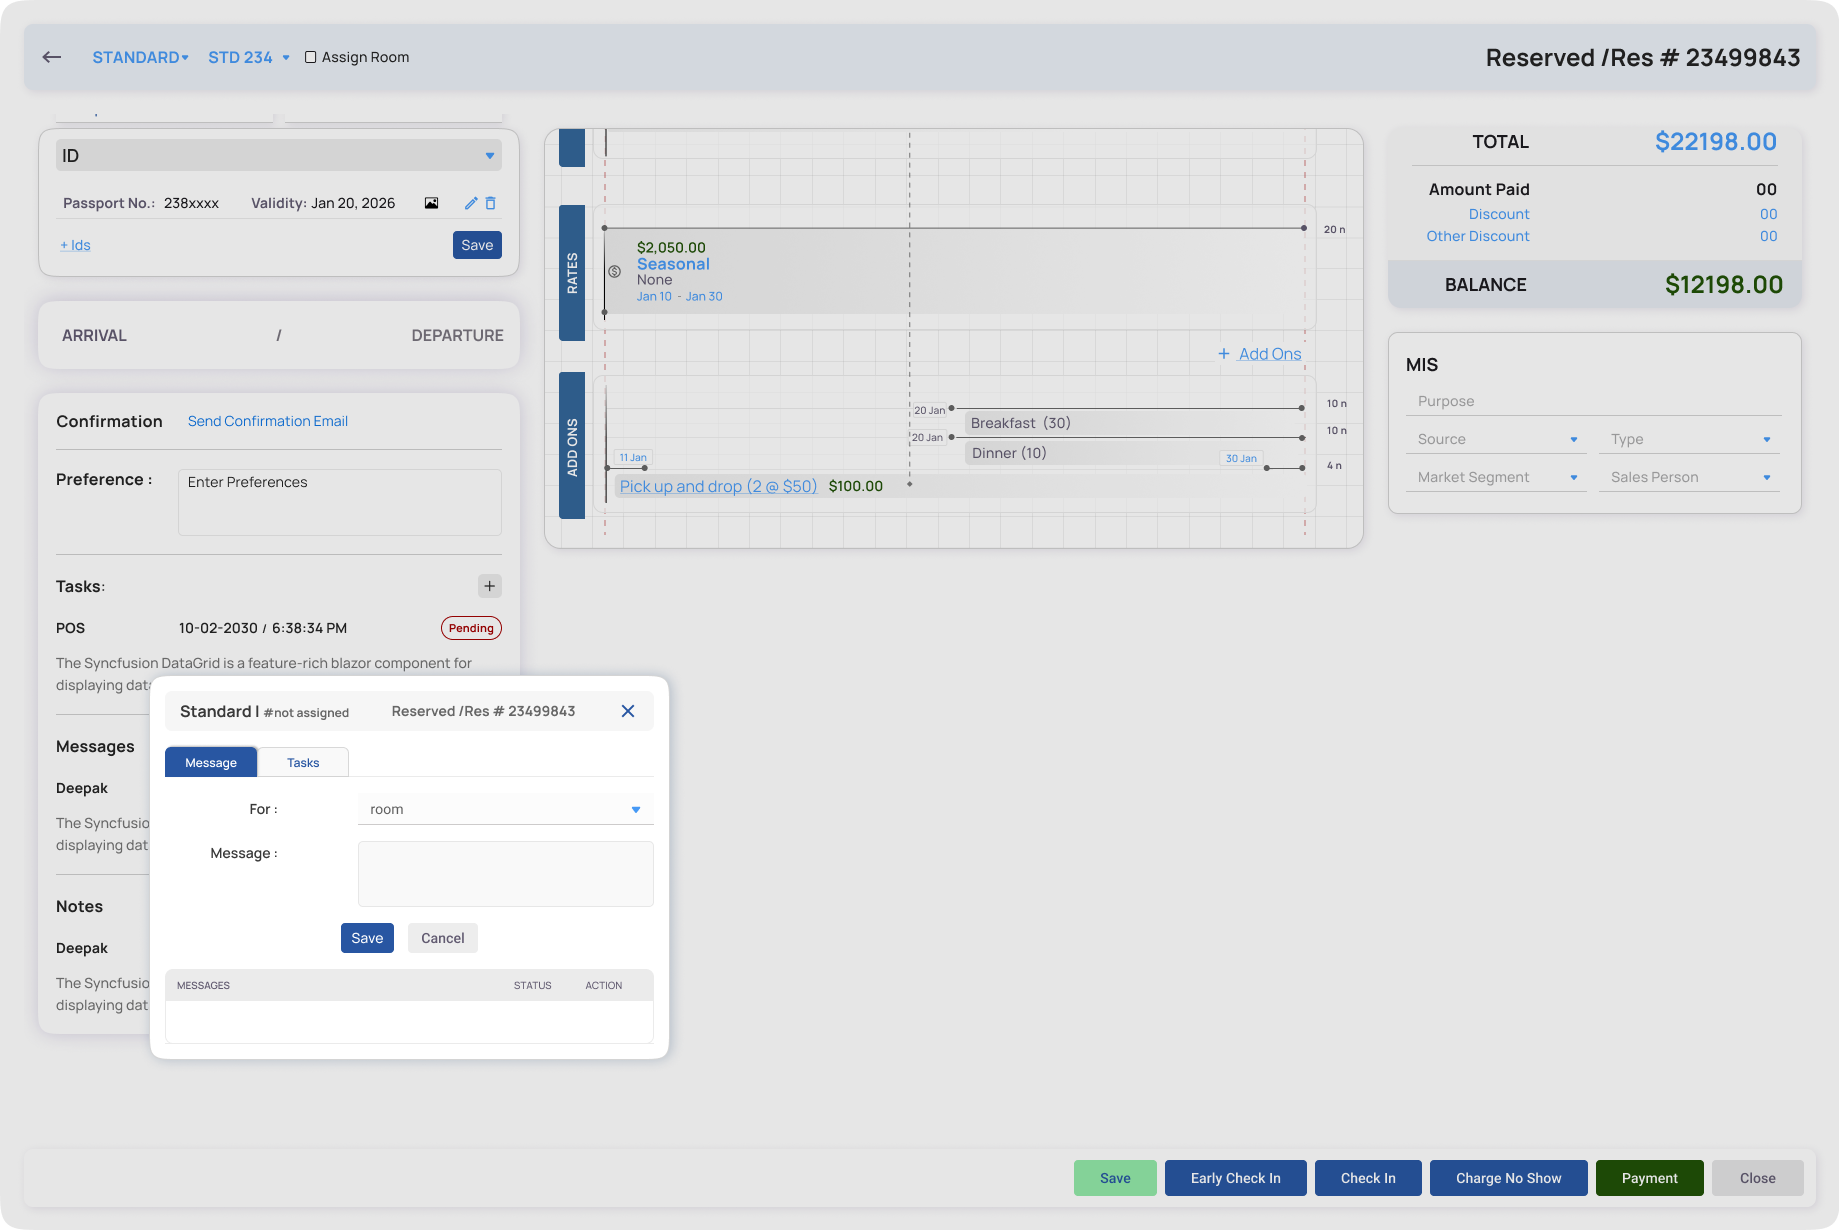The height and width of the screenshot is (1230, 1840).
Task: Close the message popup with X icon
Action: [x=628, y=711]
